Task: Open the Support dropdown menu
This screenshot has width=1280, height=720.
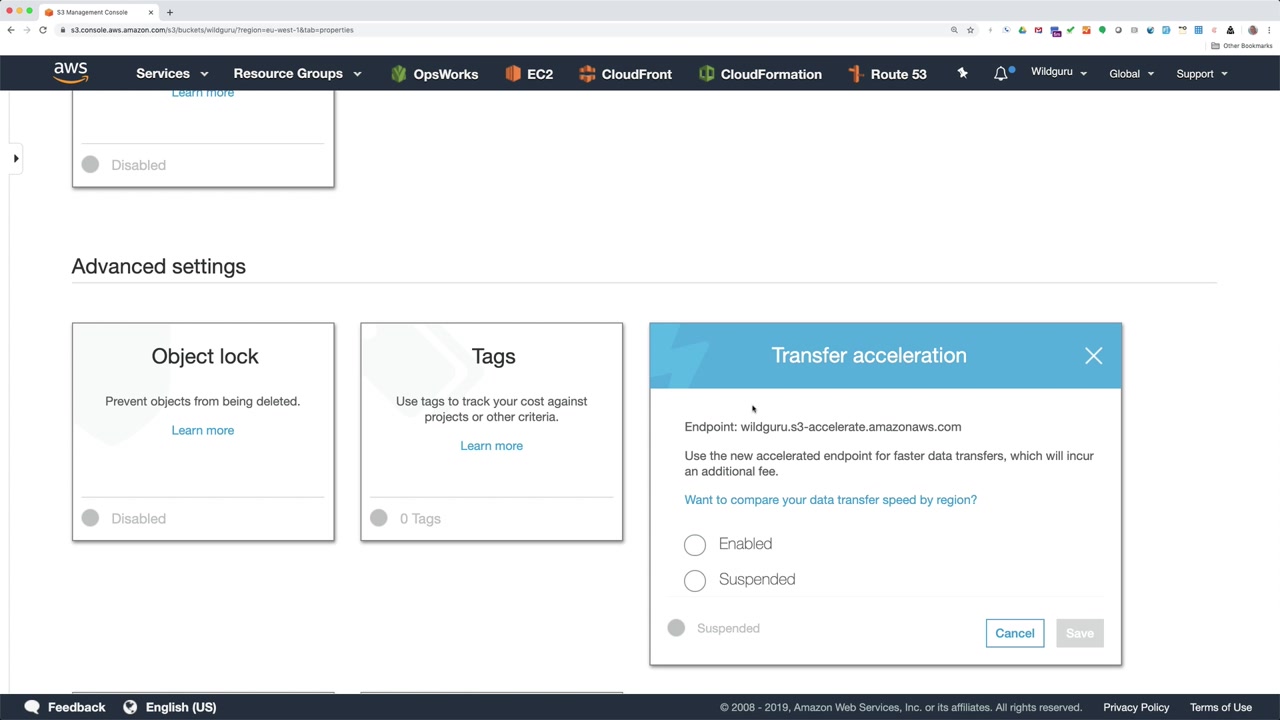Action: (1201, 74)
